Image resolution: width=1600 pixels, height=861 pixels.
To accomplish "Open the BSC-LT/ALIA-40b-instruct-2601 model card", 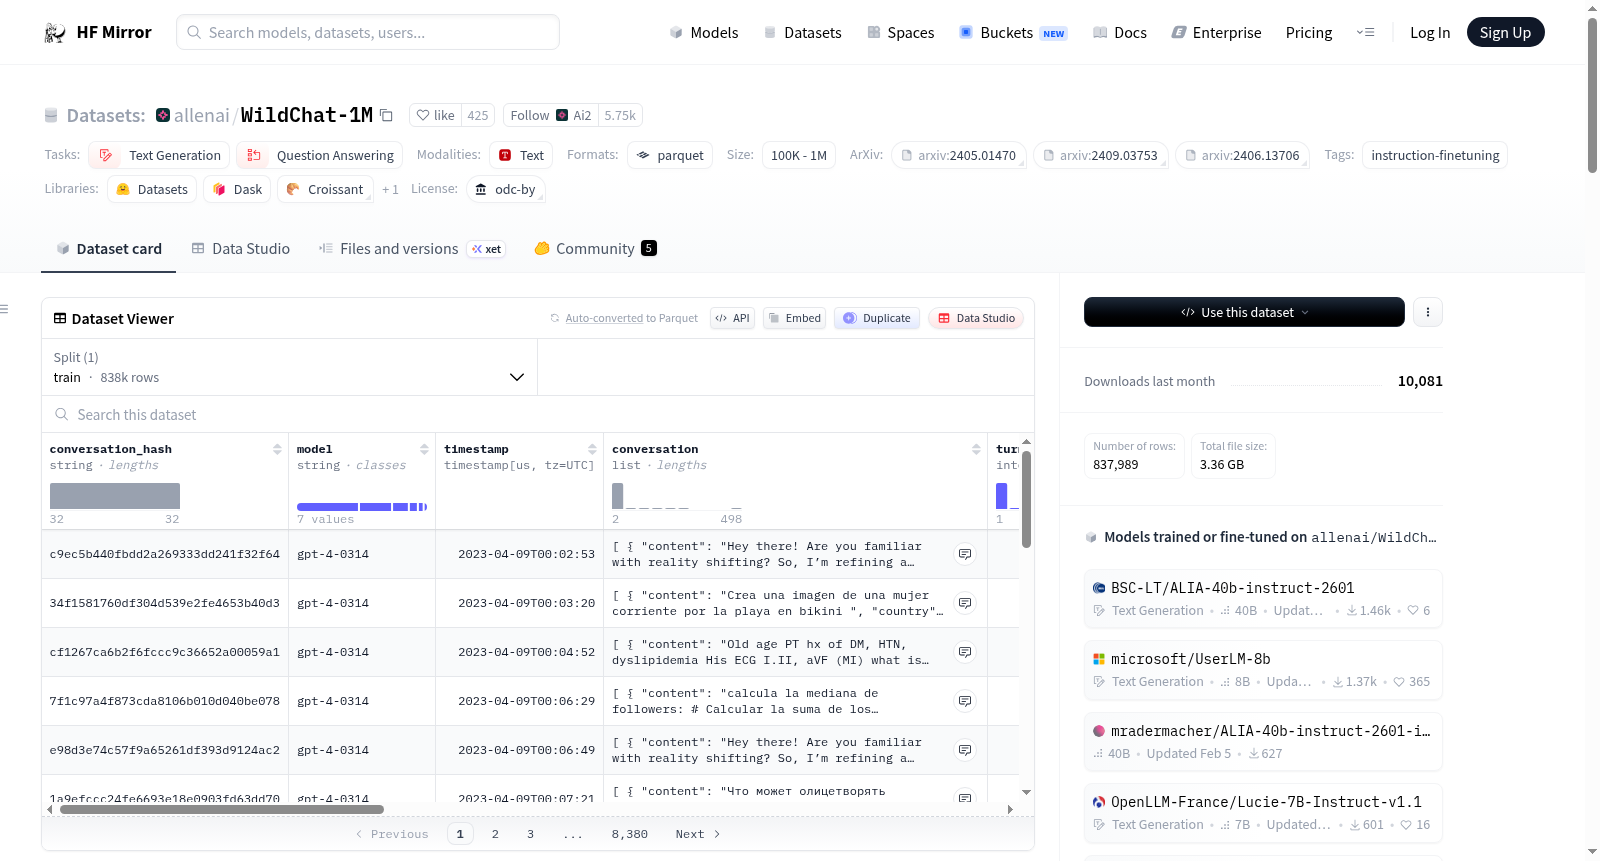I will 1263,599.
